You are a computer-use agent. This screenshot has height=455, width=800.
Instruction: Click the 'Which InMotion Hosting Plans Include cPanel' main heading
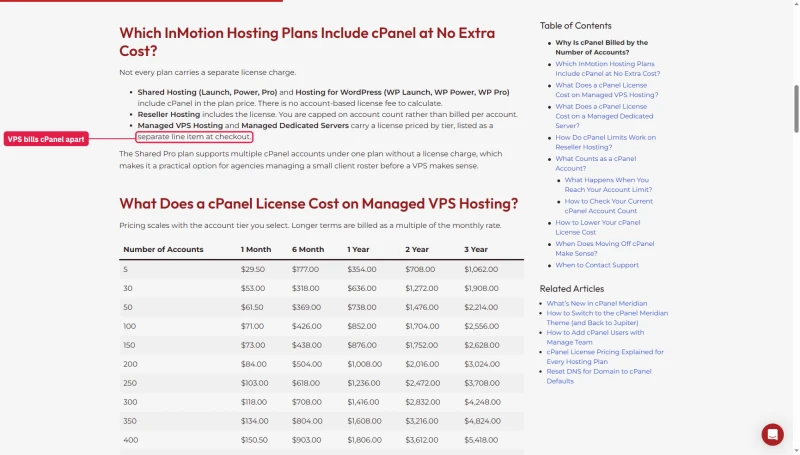click(x=307, y=42)
